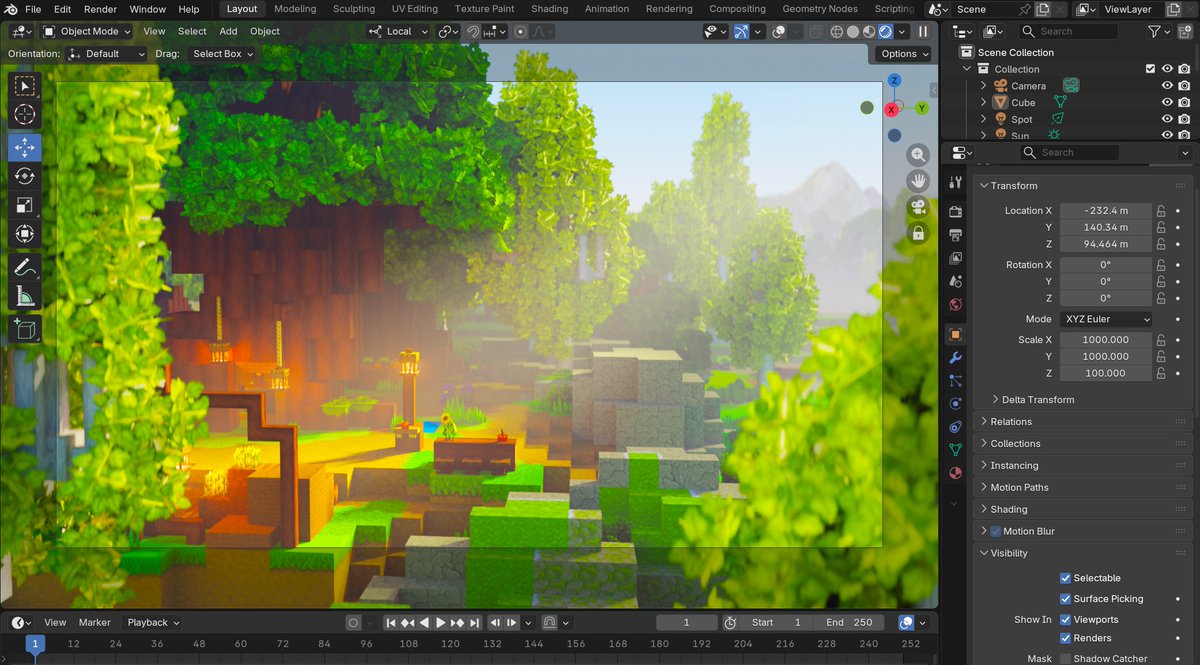Viewport: 1200px width, 665px height.
Task: Open the Render properties tab
Action: [x=955, y=211]
